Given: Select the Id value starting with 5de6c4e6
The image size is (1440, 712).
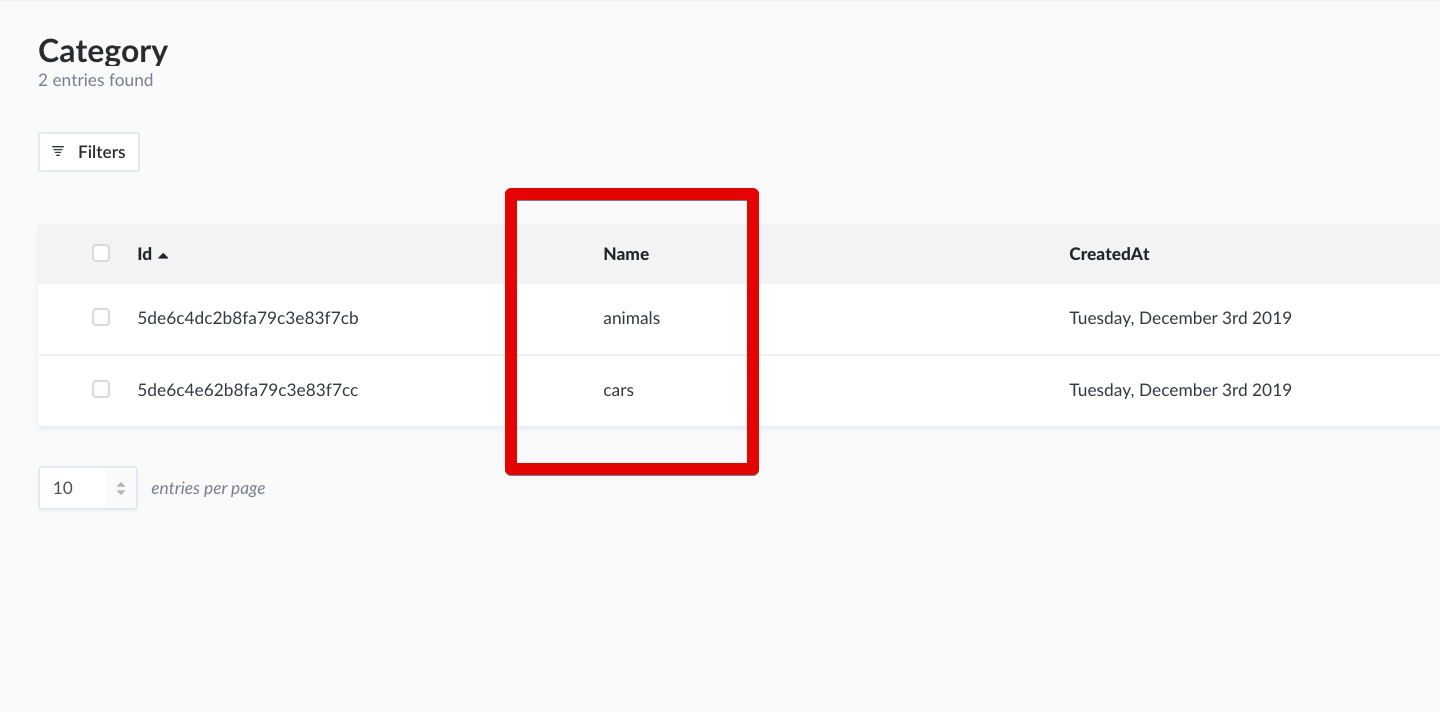Looking at the screenshot, I should tap(246, 389).
